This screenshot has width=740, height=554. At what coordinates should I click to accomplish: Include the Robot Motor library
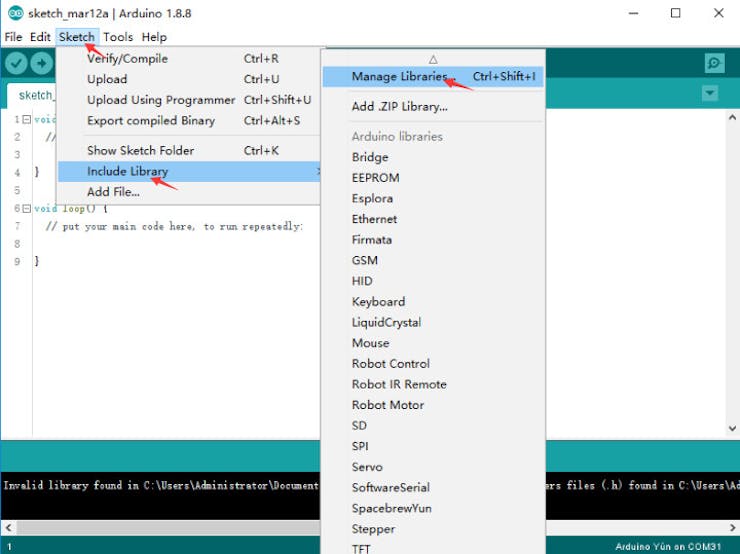tap(433, 405)
